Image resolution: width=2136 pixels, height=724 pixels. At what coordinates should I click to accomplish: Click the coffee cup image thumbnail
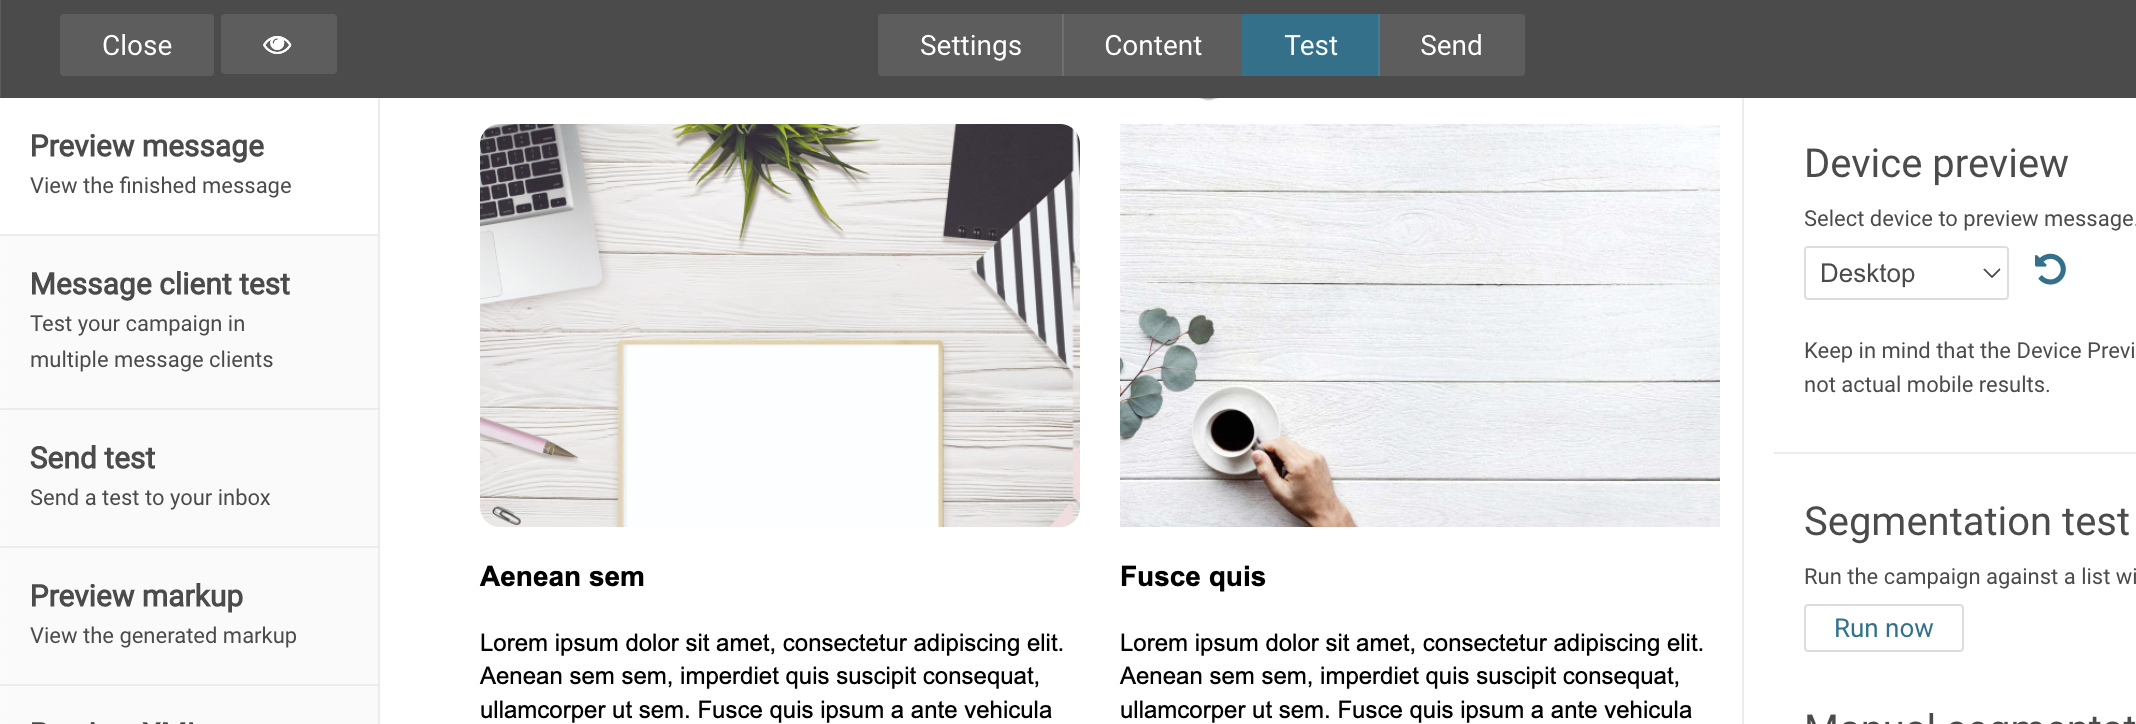(x=1420, y=325)
